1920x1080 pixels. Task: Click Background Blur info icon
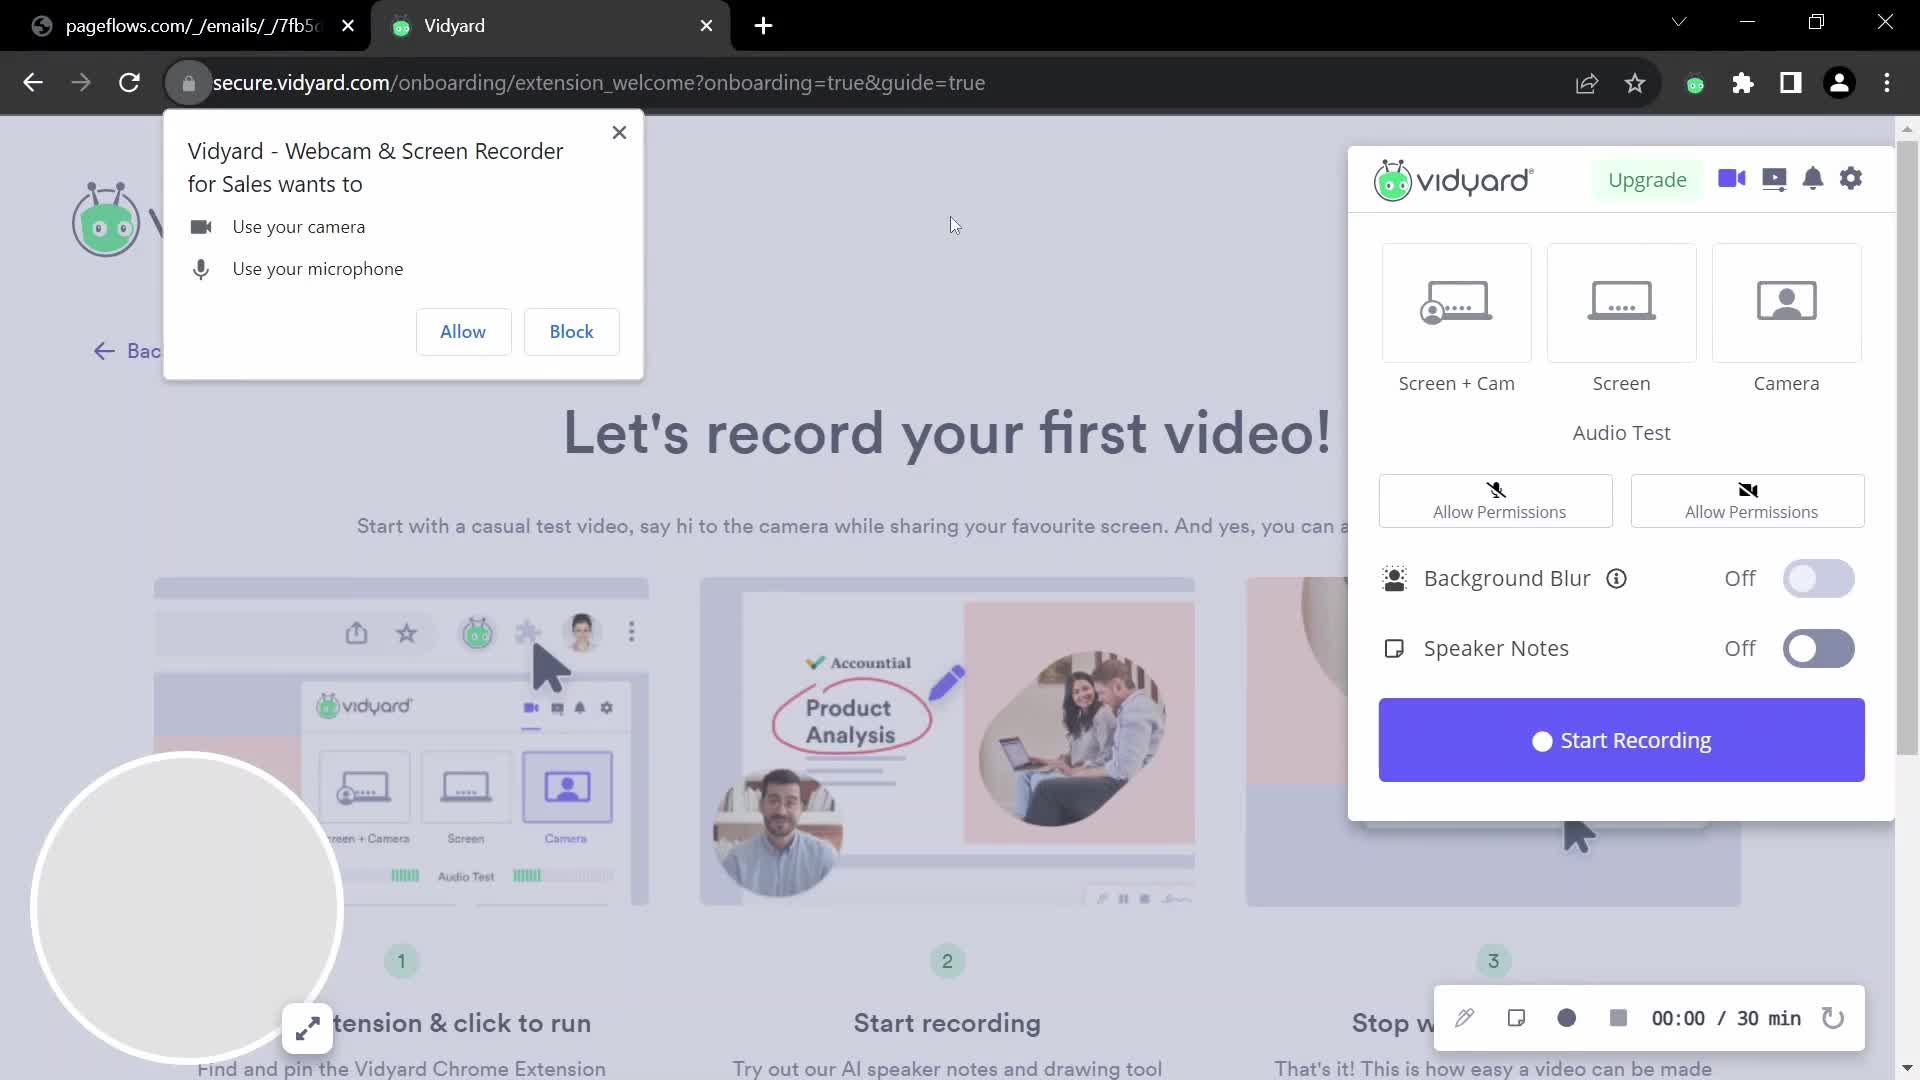[x=1616, y=579]
